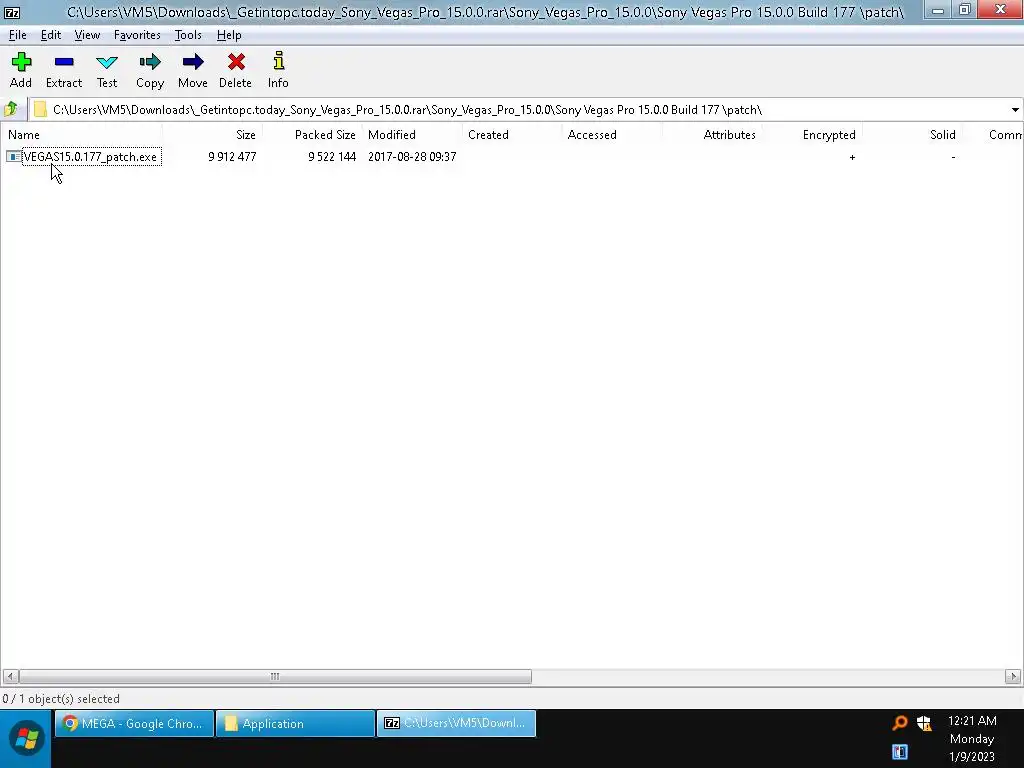Run the Test archive icon

(x=106, y=63)
